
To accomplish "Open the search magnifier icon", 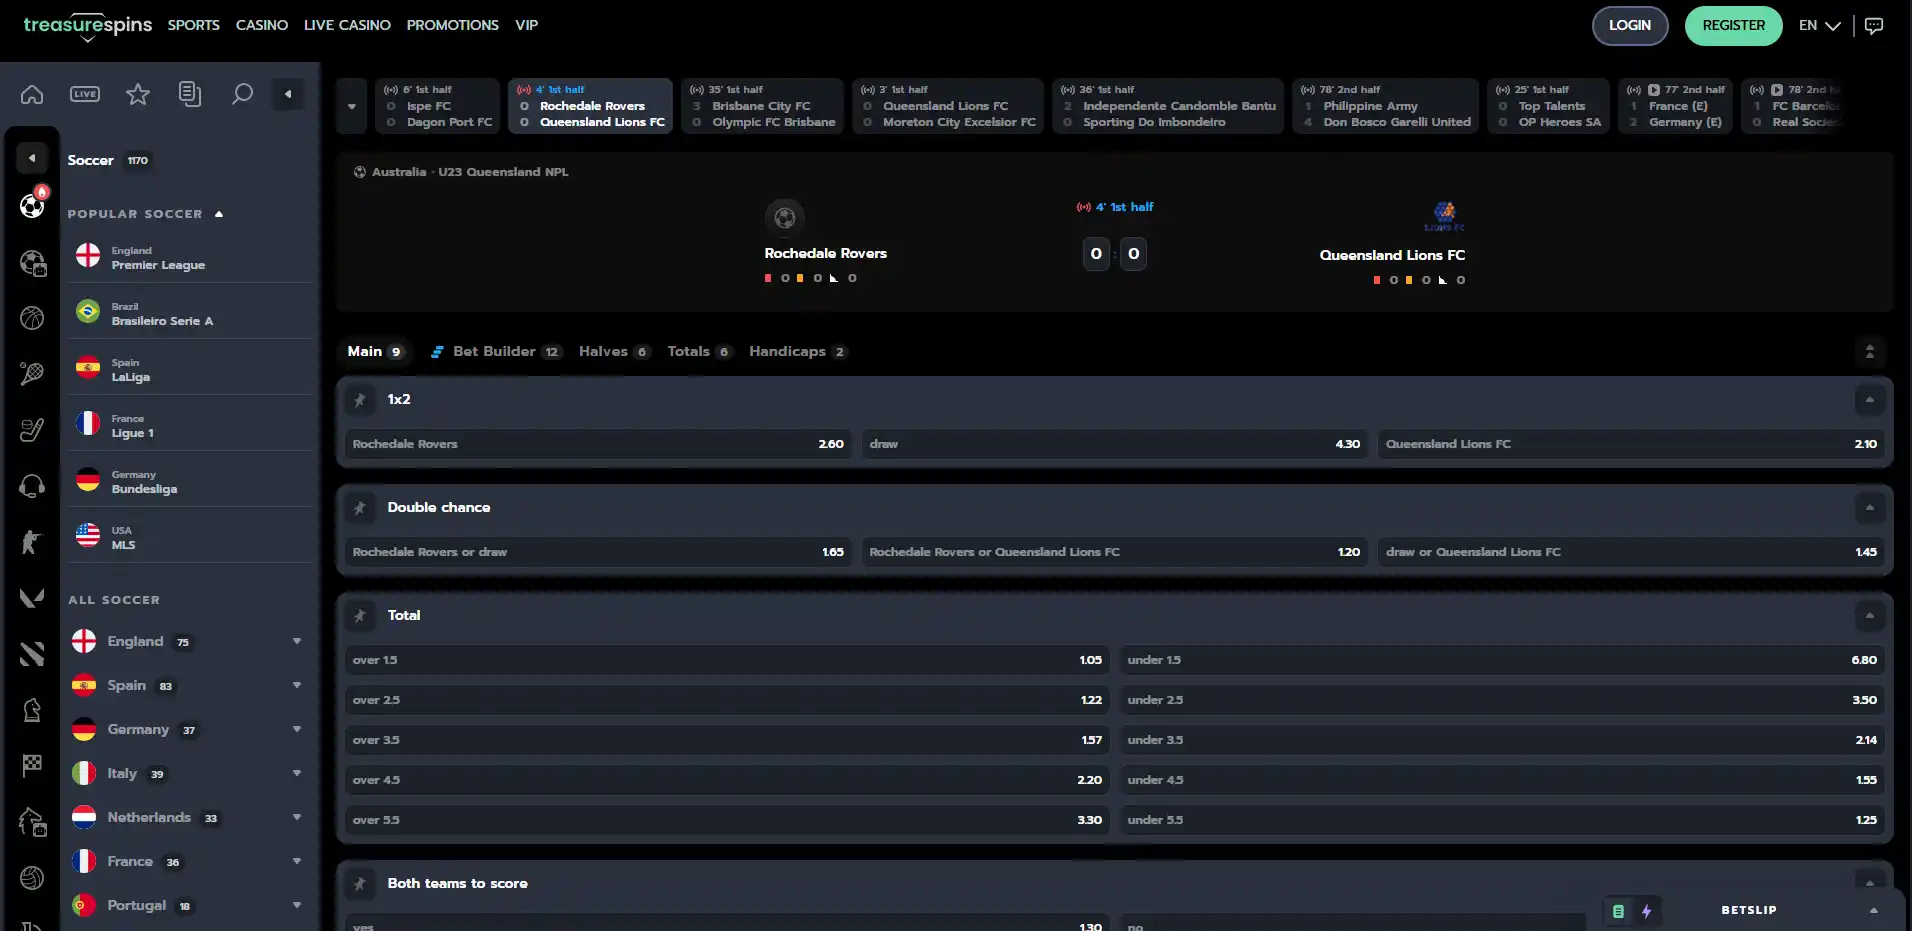I will [242, 94].
